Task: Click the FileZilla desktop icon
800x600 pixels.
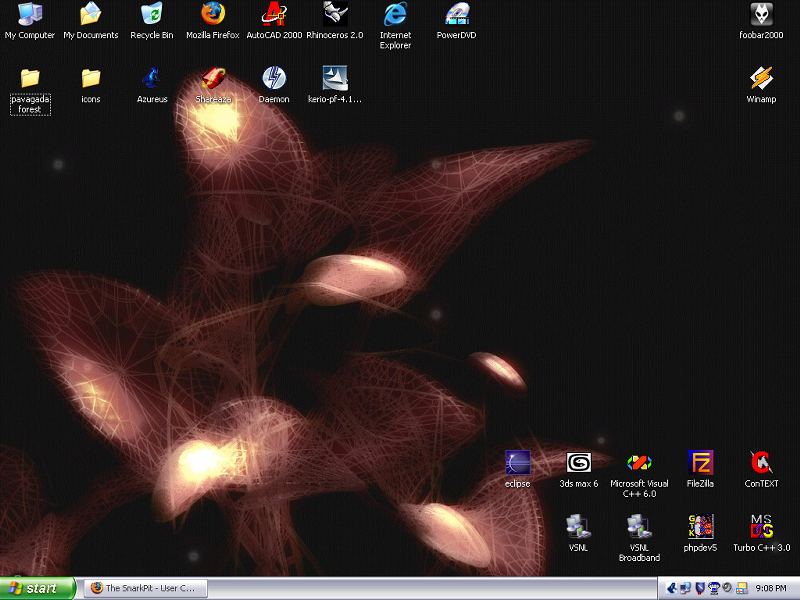Action: click(701, 463)
